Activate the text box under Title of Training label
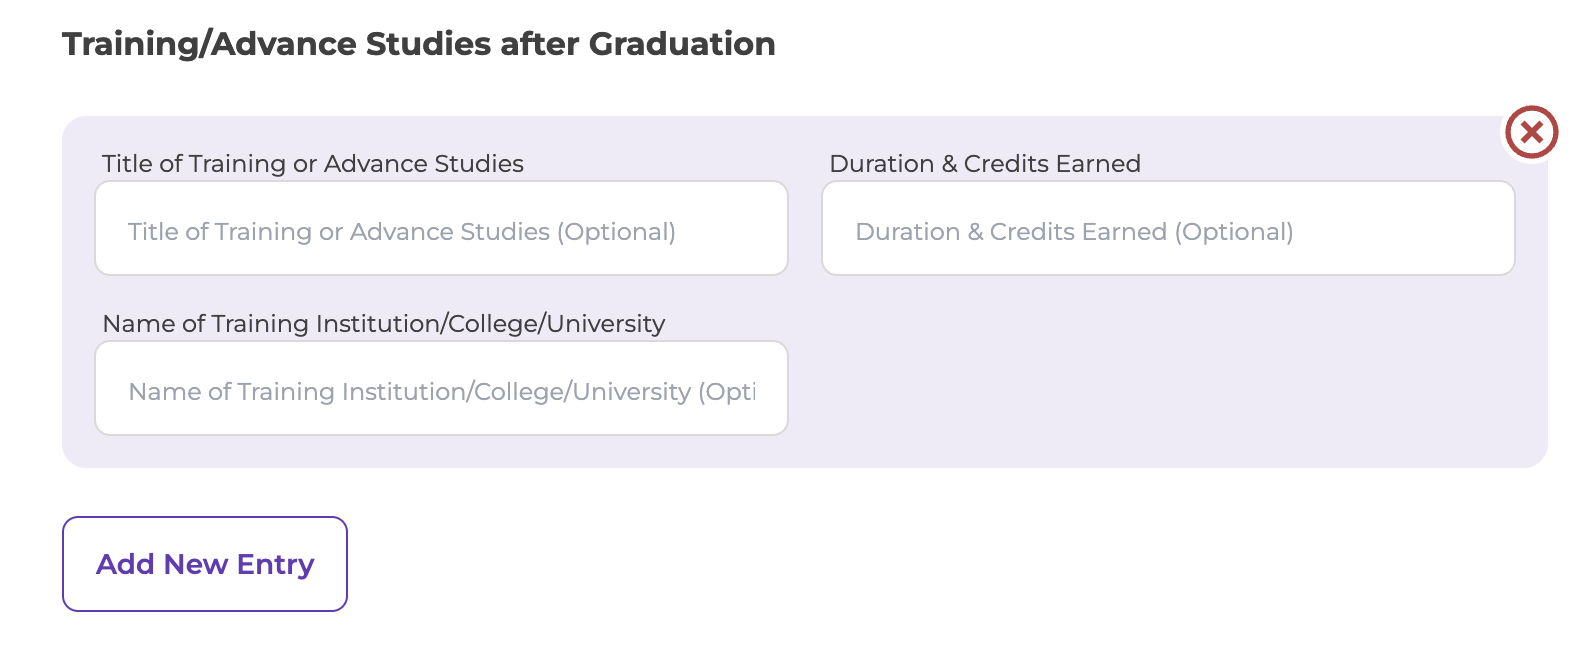 [441, 228]
